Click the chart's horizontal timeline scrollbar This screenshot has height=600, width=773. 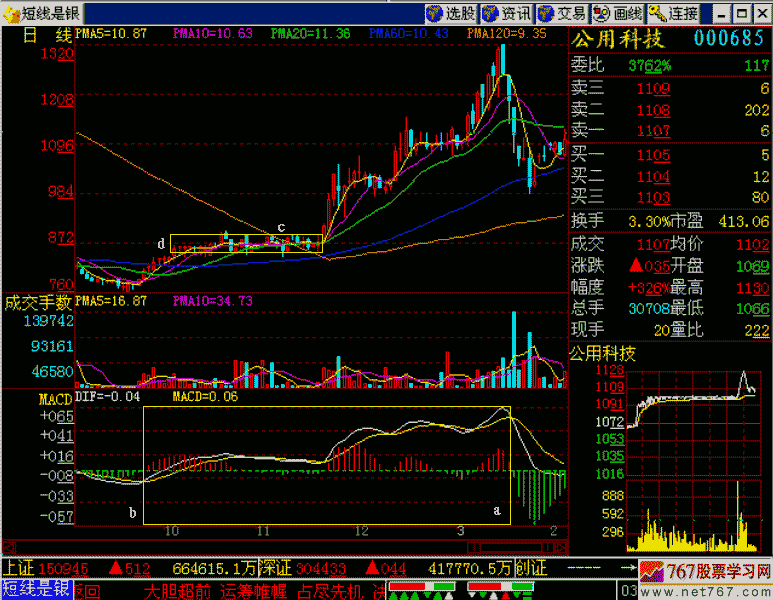click(300, 547)
